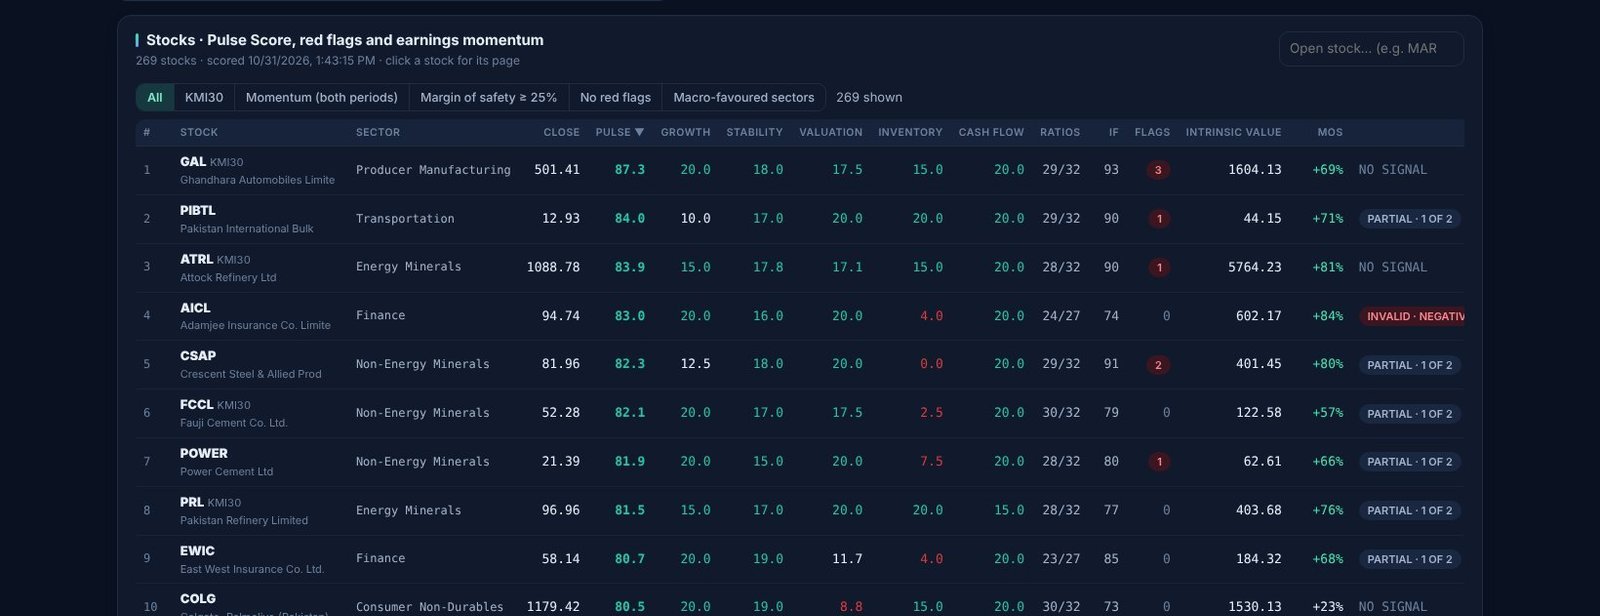Click inventory score 7.5 for POWER
Image resolution: width=1600 pixels, height=616 pixels.
(x=931, y=462)
